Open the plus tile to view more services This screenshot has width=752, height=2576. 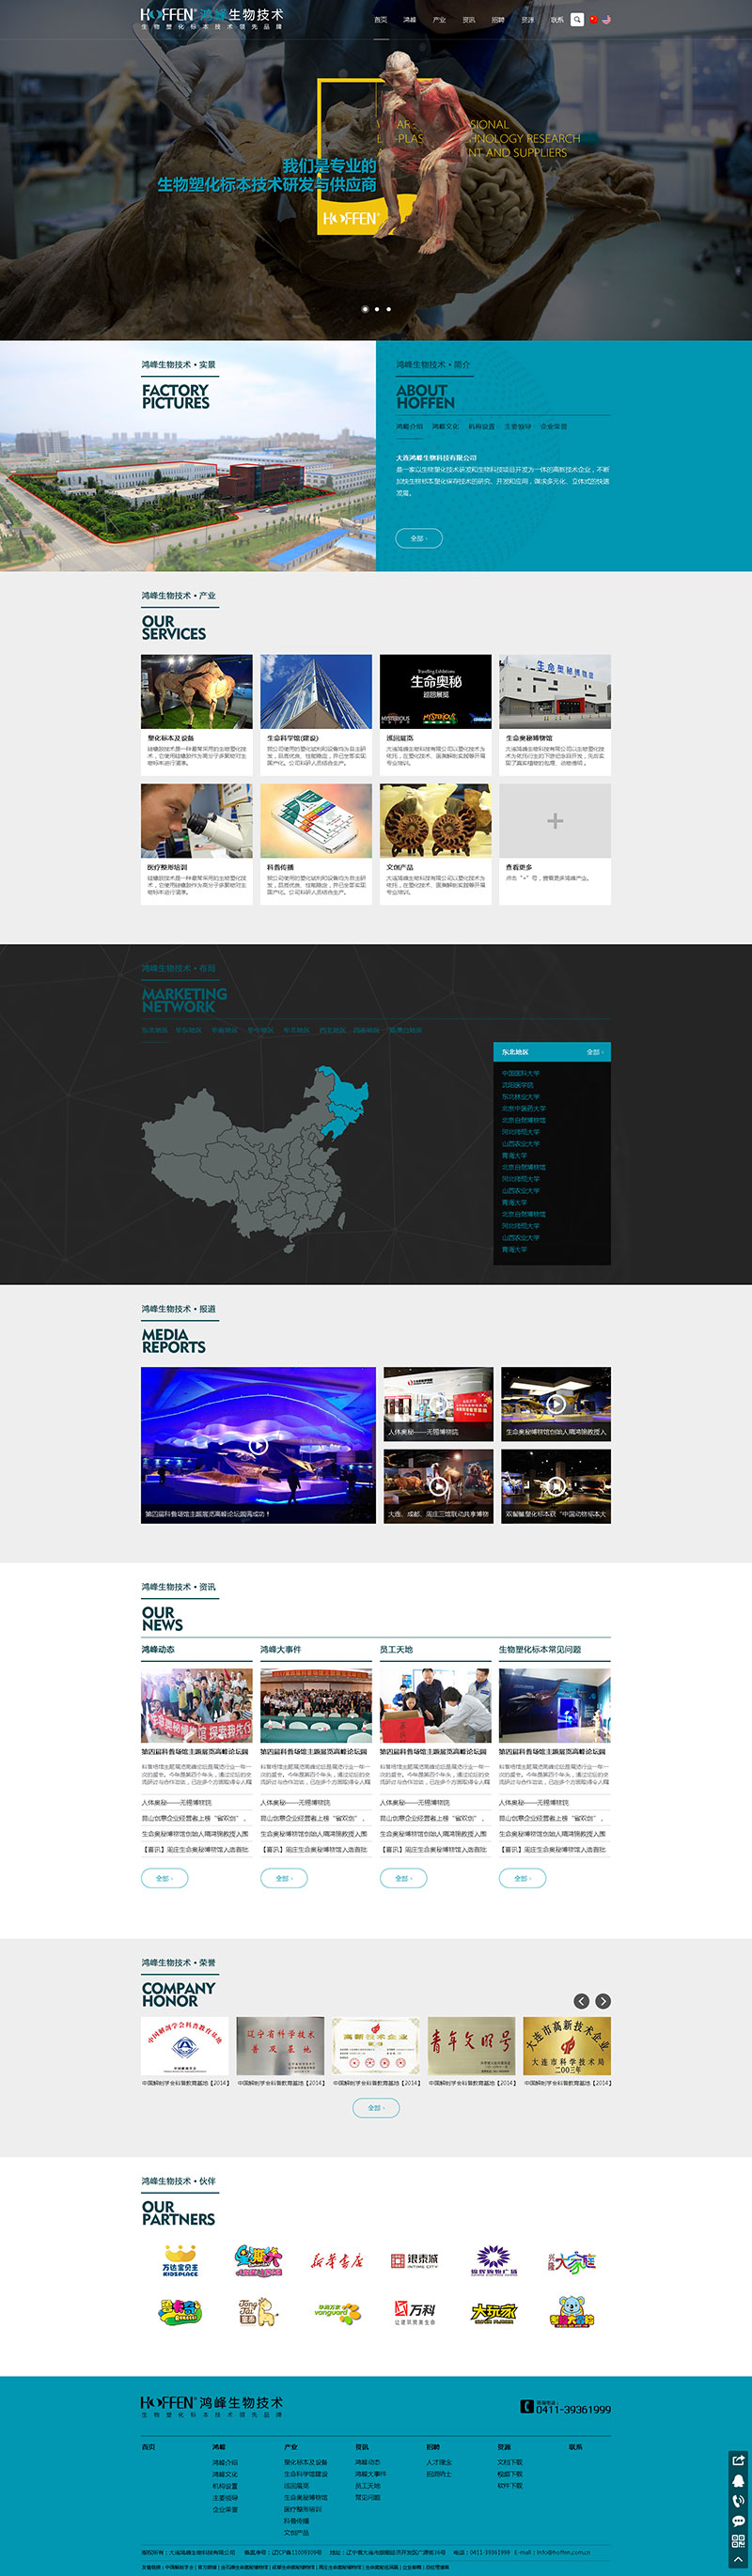555,821
